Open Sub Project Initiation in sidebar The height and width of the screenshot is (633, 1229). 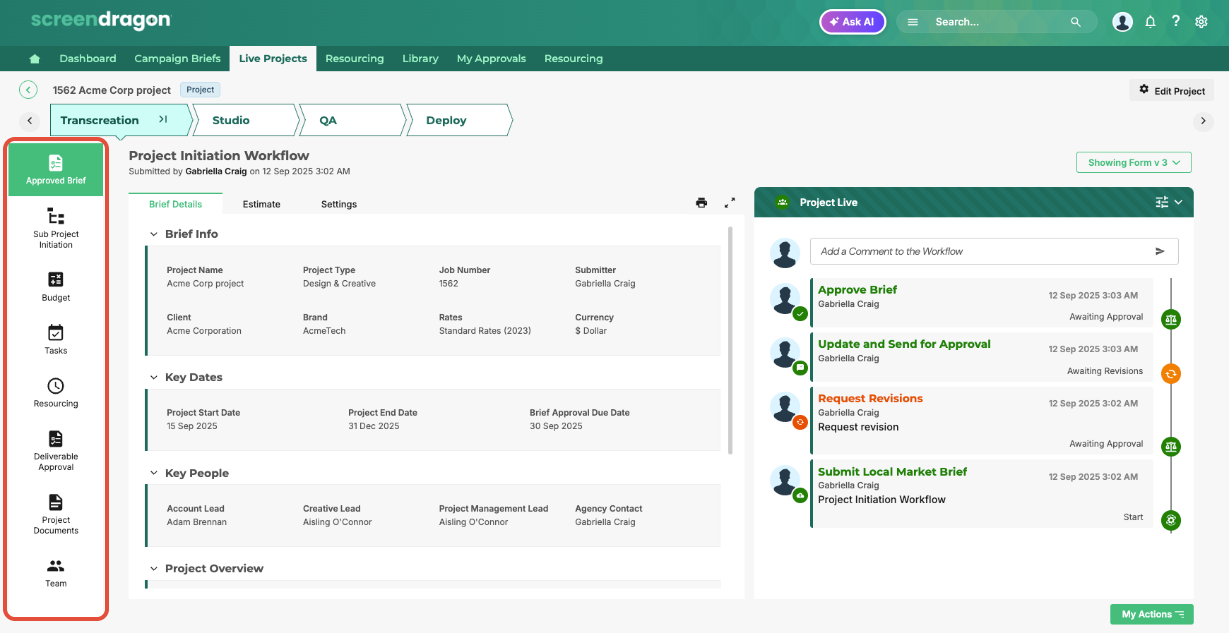(x=56, y=227)
